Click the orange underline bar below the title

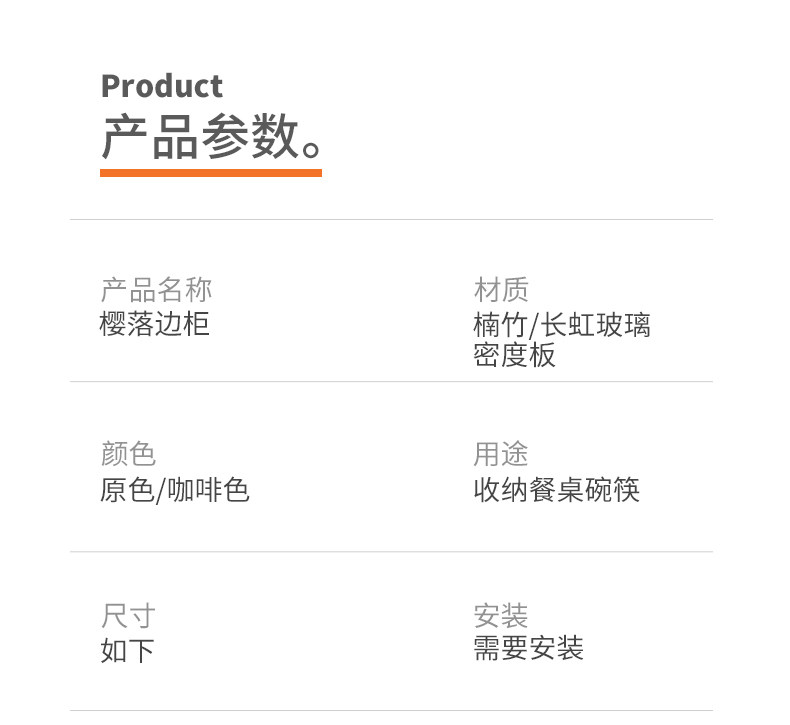(210, 173)
